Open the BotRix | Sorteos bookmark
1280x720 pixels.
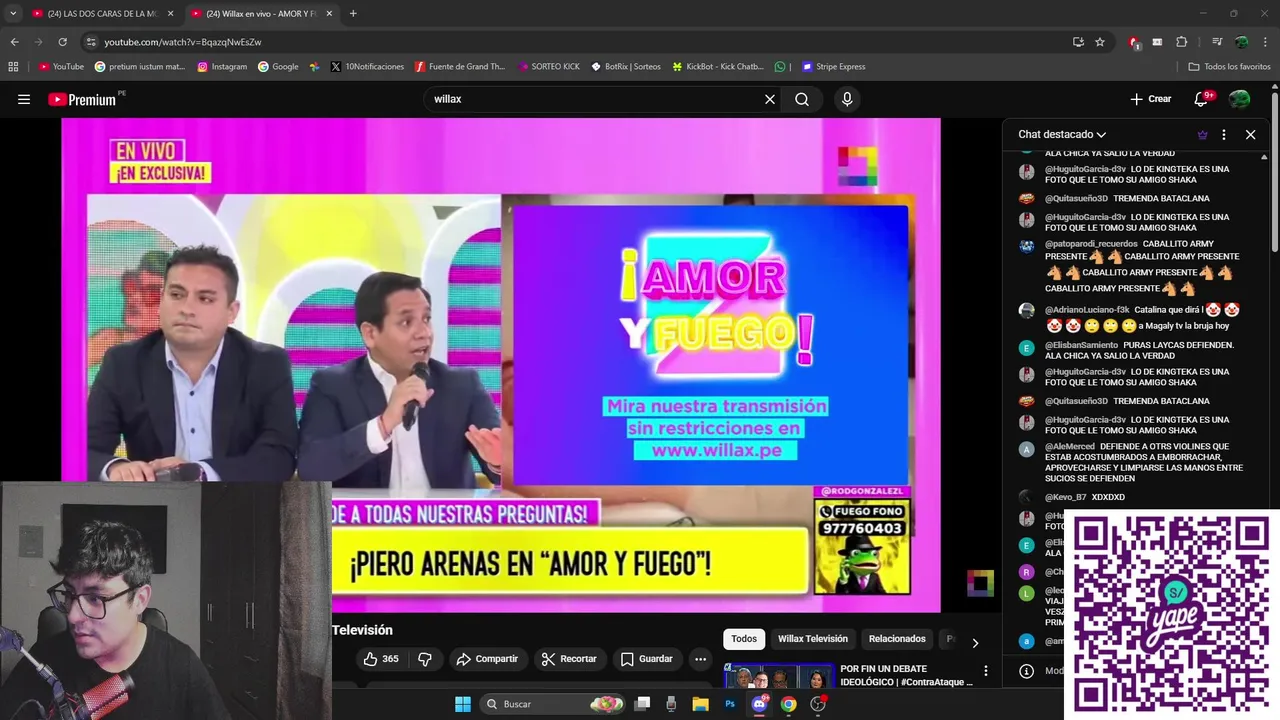pyautogui.click(x=626, y=67)
